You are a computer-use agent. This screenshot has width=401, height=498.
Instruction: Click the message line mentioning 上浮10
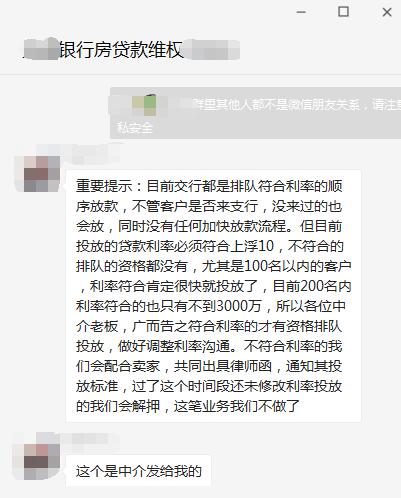click(x=210, y=246)
